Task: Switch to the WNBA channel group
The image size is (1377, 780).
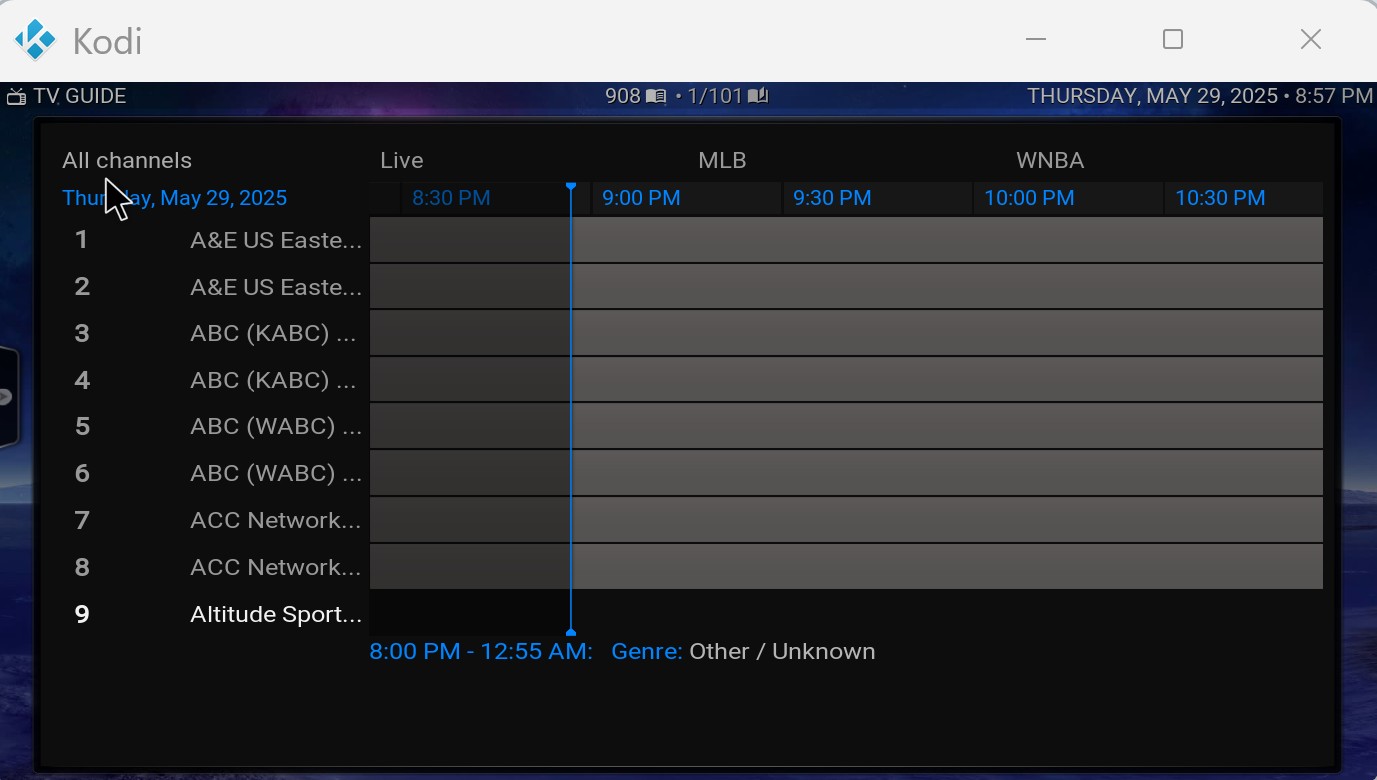Action: click(1050, 160)
